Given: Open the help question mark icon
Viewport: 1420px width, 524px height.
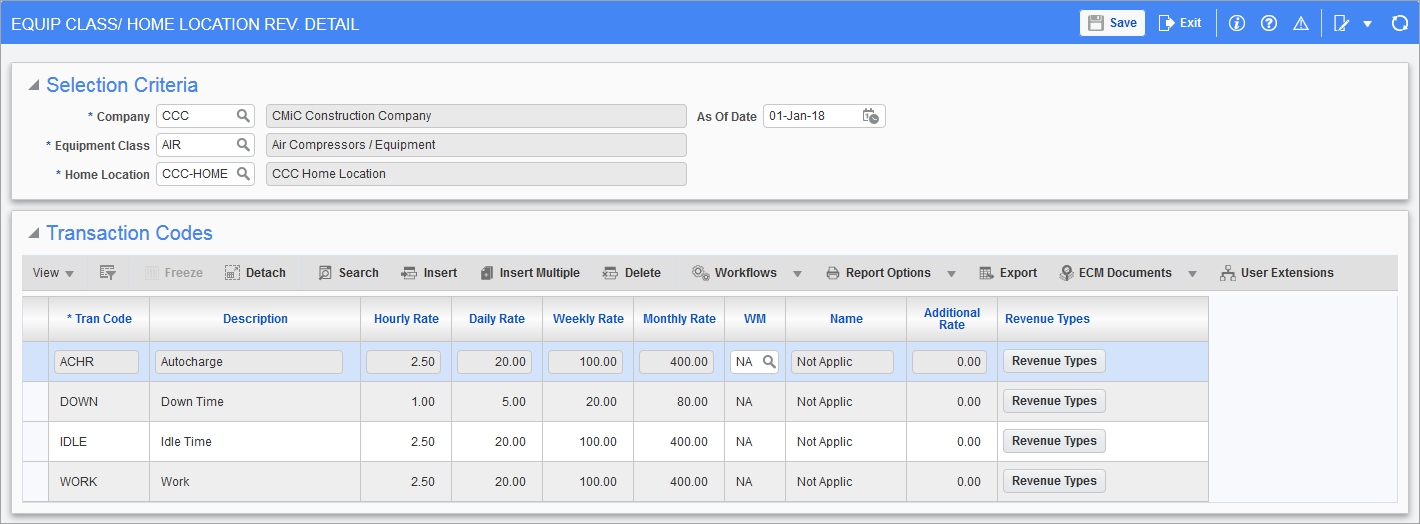Looking at the screenshot, I should tap(1269, 23).
